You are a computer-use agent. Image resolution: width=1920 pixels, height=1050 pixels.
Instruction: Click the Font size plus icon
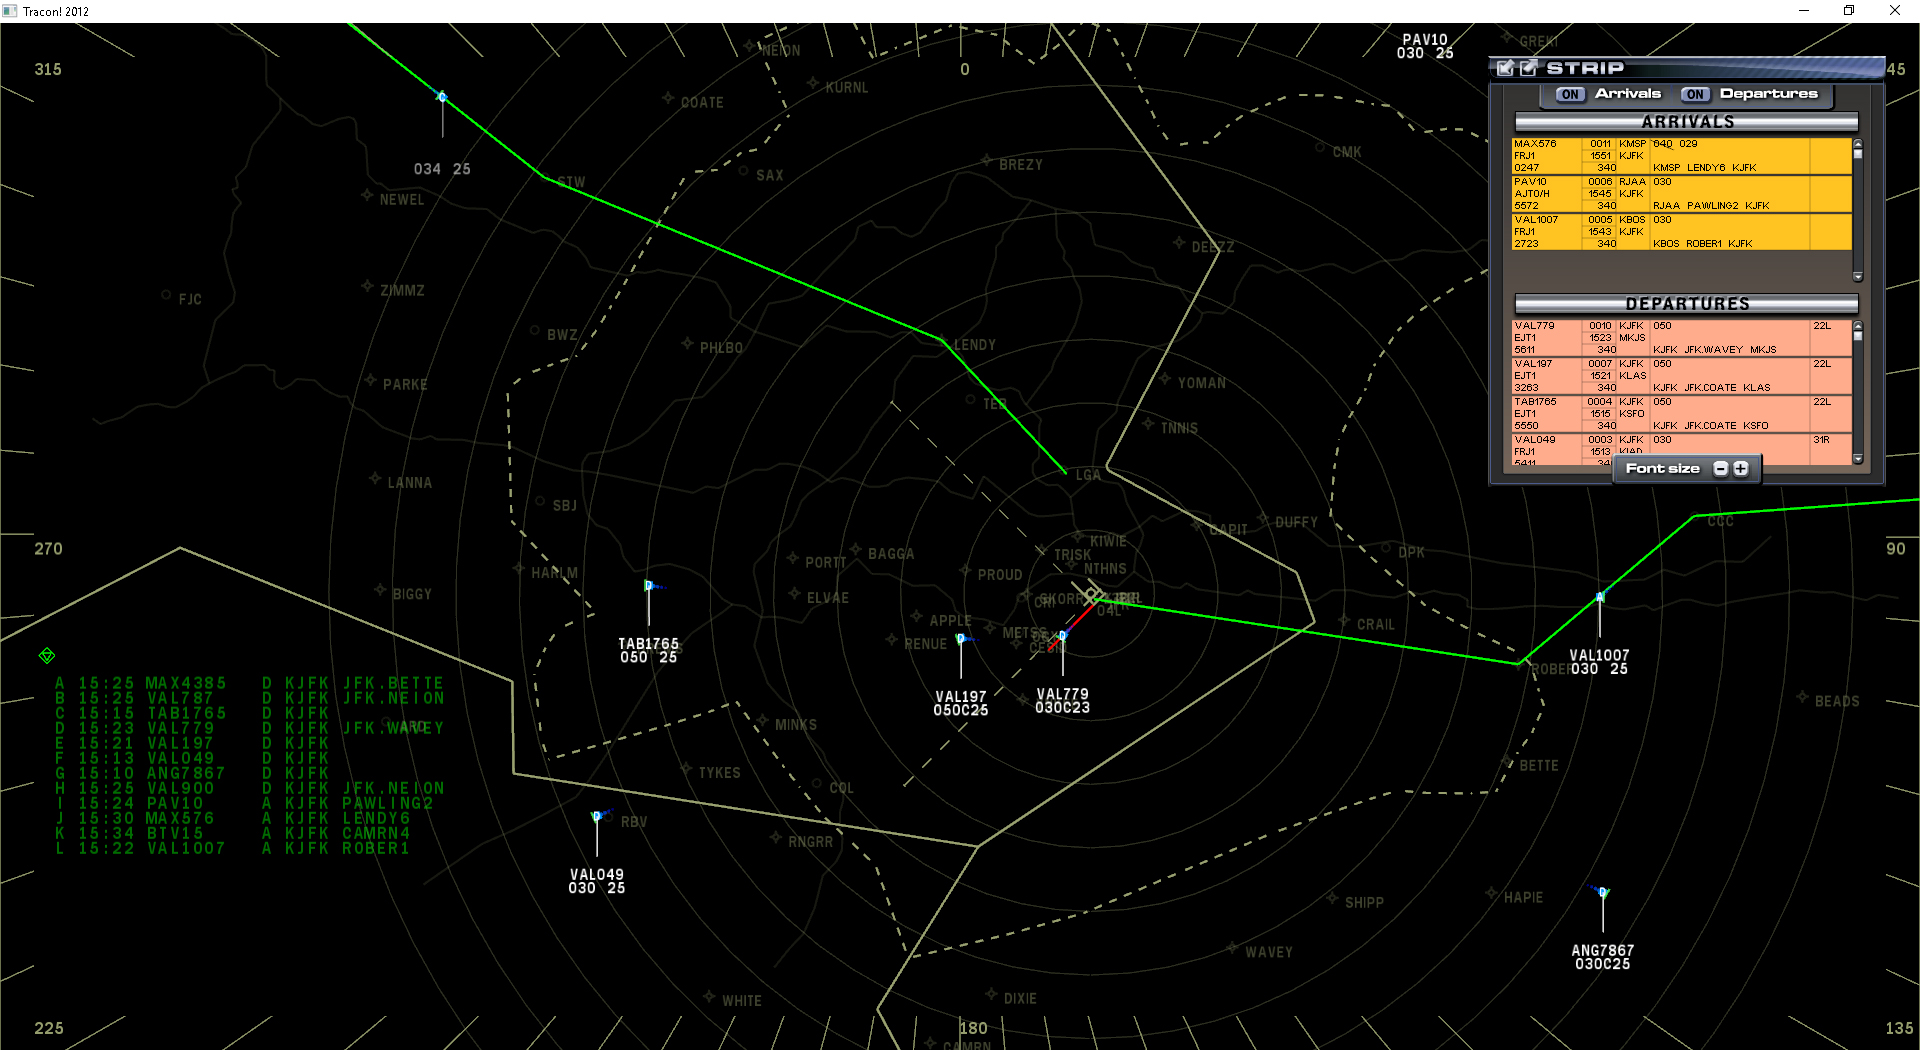tap(1741, 468)
